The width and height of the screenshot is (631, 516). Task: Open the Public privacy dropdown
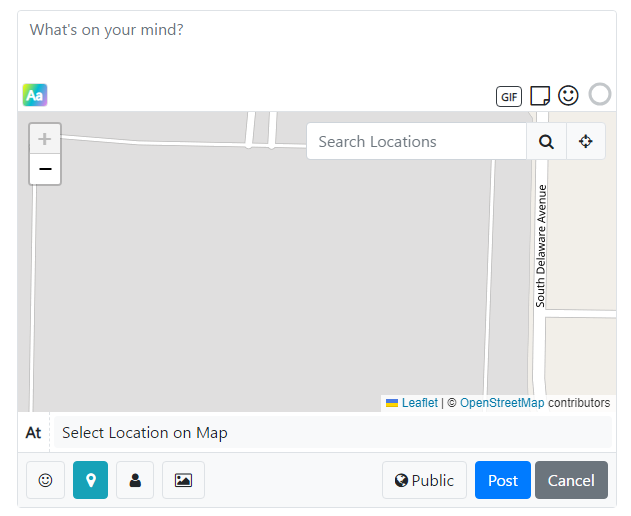click(424, 480)
